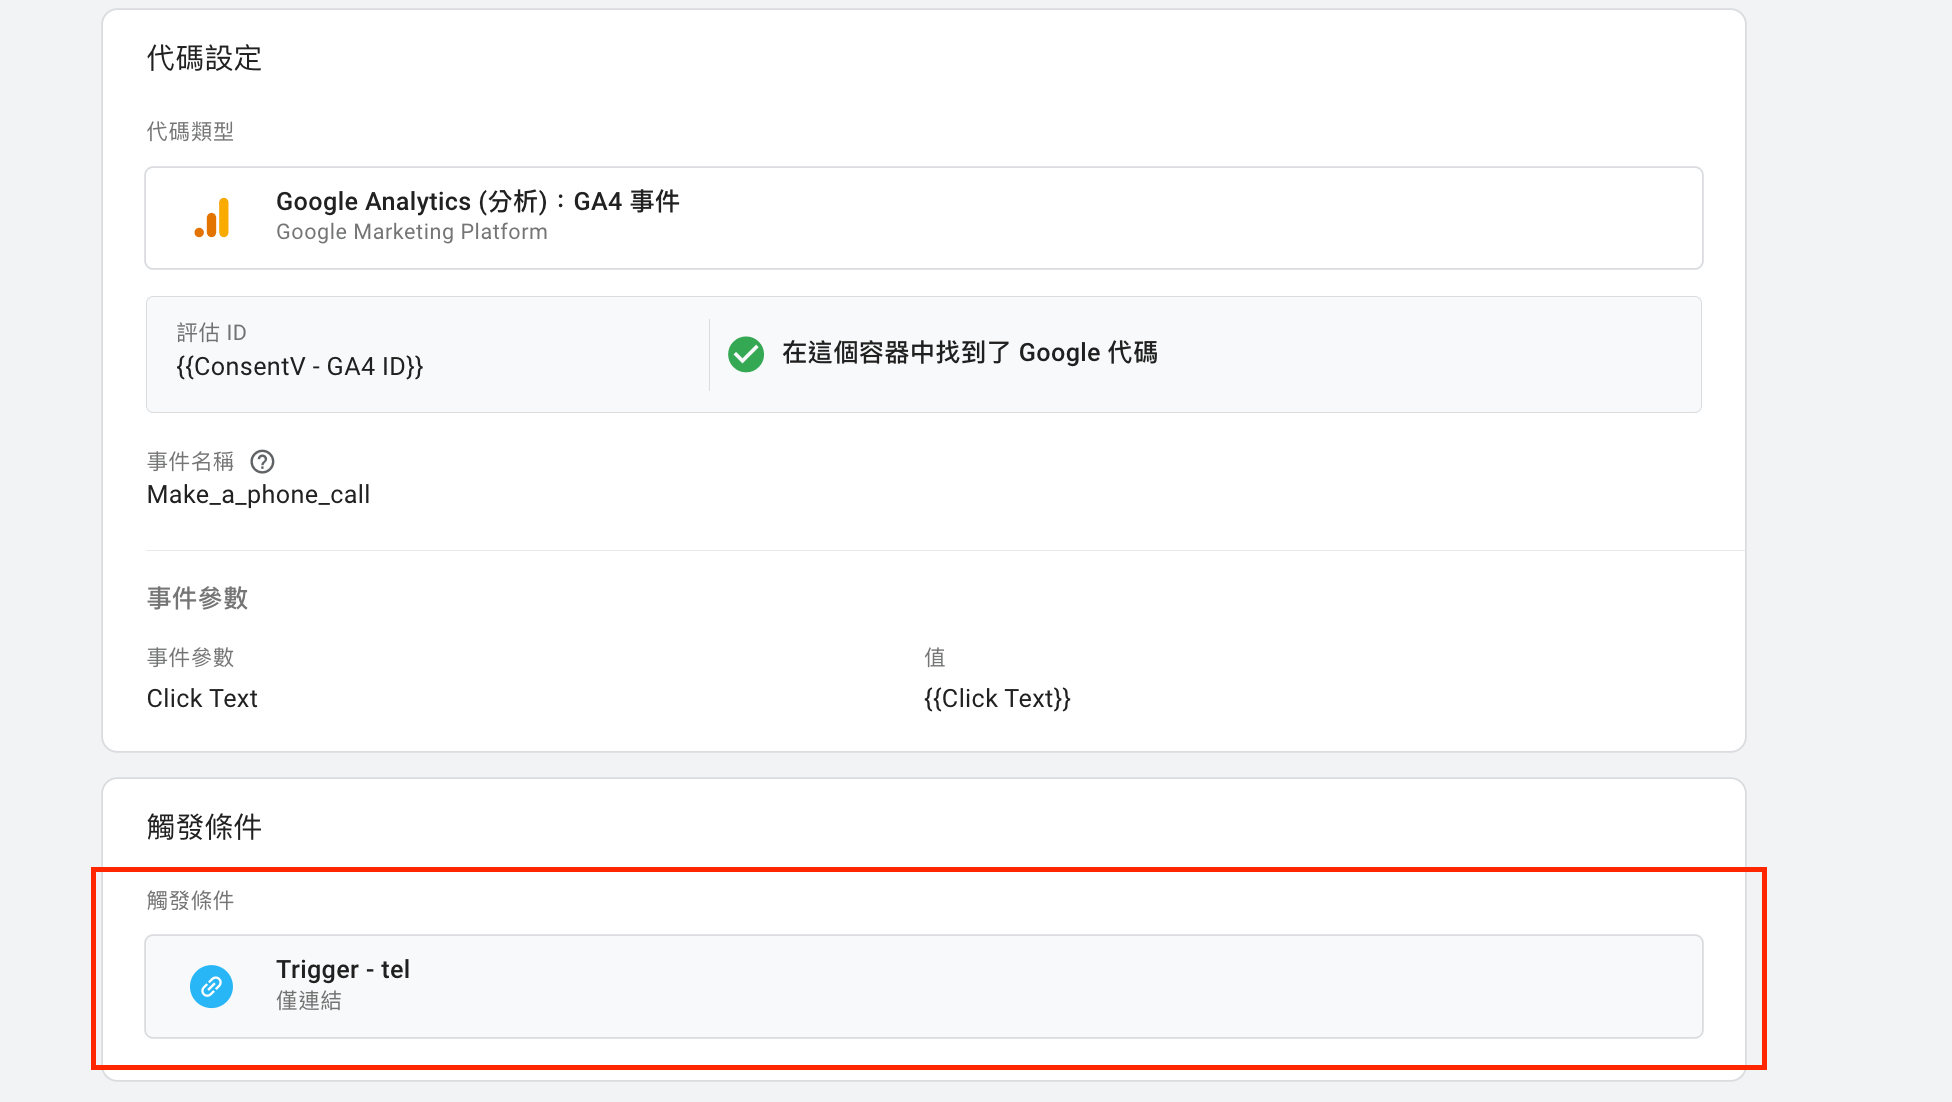Click the {{Click Text}} parameter value
Viewport: 1952px width, 1102px height.
pyautogui.click(x=997, y=698)
